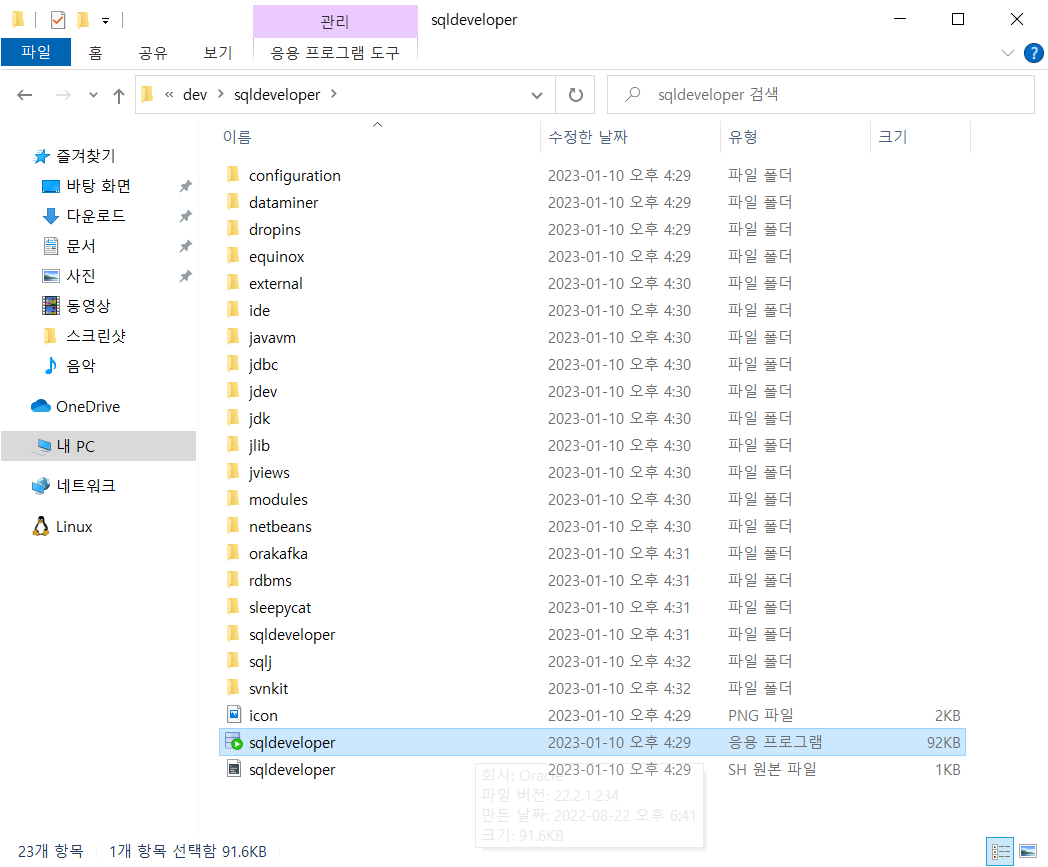
Task: Switch to the 공유 ribbon tab
Action: pos(153,52)
